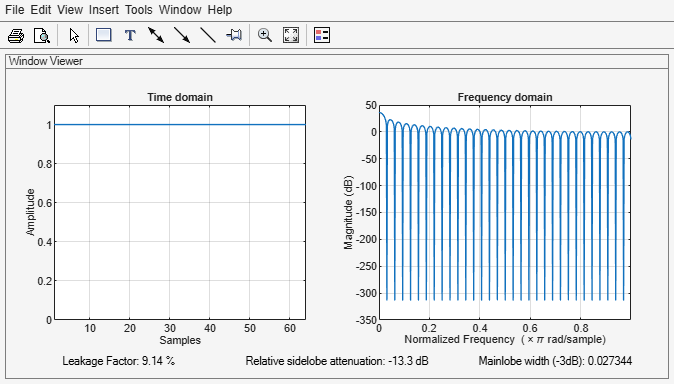The image size is (674, 384).
Task: Choose the double arrow annotation tool
Action: coord(156,35)
